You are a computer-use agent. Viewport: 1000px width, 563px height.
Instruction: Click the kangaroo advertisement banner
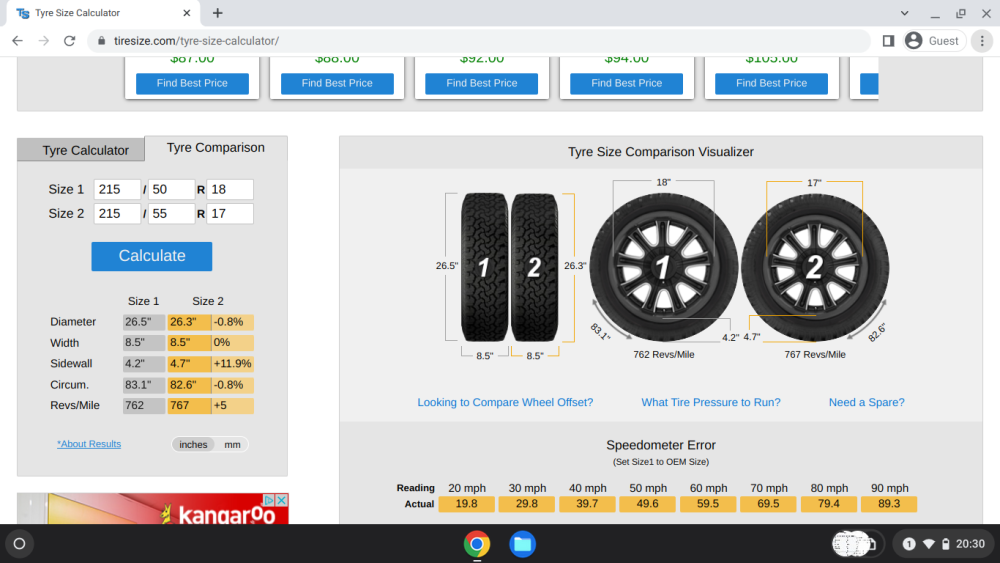coord(152,509)
